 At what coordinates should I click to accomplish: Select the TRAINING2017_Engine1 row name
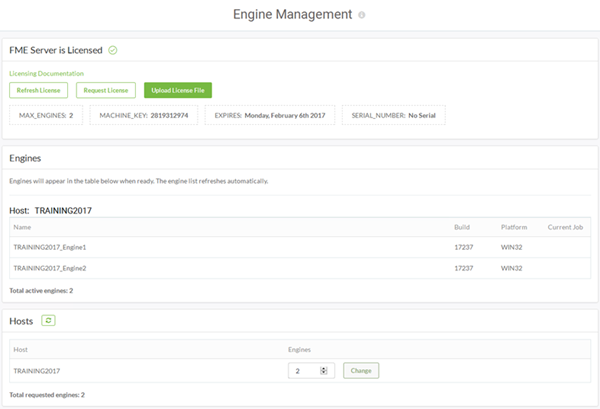(x=50, y=247)
